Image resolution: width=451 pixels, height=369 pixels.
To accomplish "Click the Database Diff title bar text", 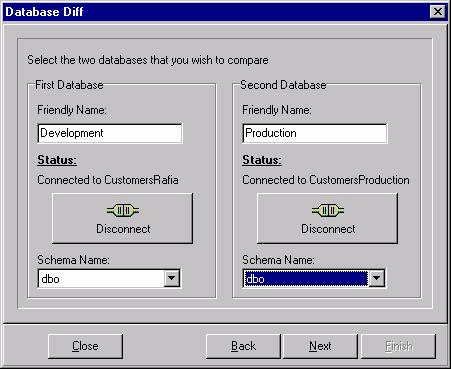I will coord(44,12).
